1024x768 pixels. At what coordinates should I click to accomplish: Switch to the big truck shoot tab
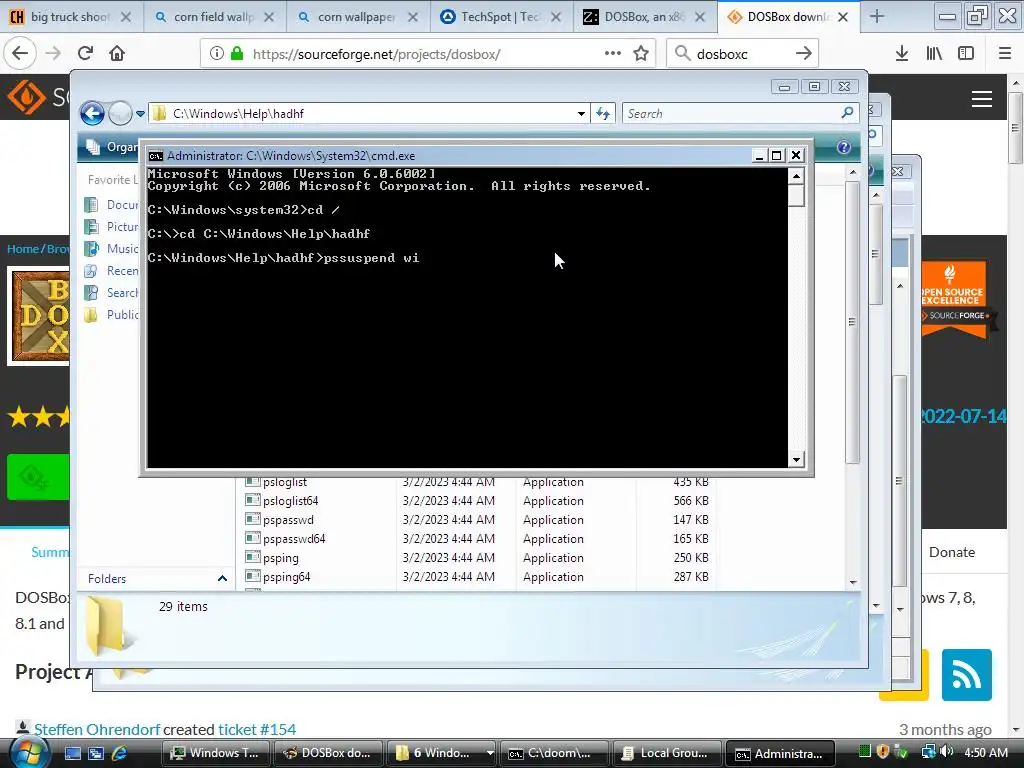click(x=71, y=17)
